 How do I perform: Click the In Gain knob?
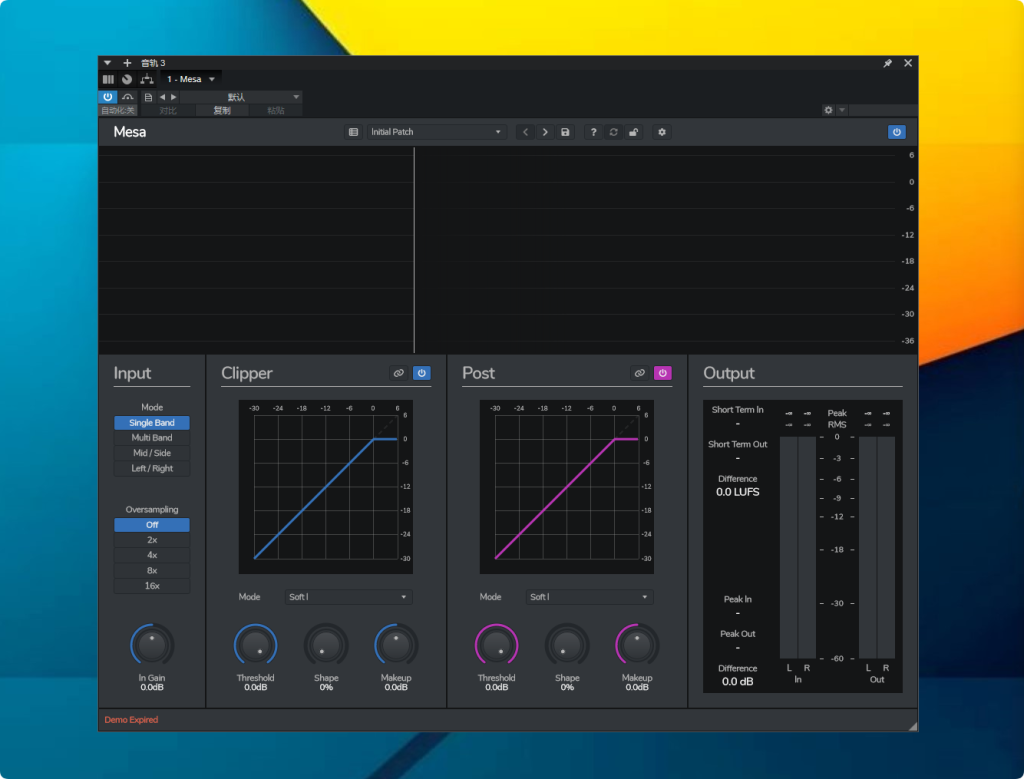tap(152, 646)
